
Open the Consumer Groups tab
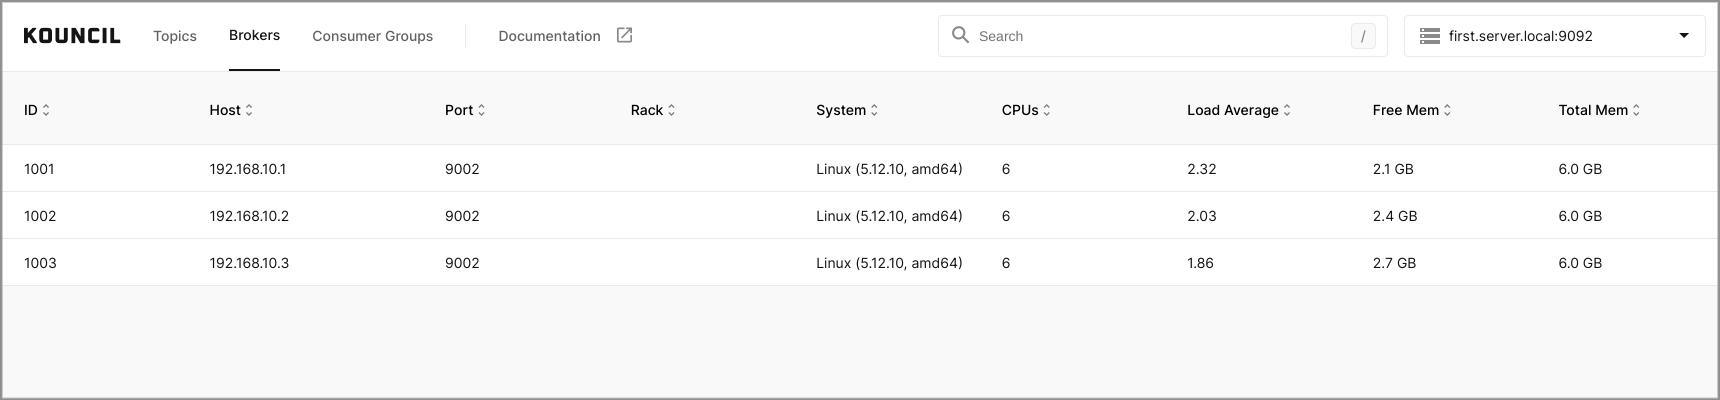point(372,36)
